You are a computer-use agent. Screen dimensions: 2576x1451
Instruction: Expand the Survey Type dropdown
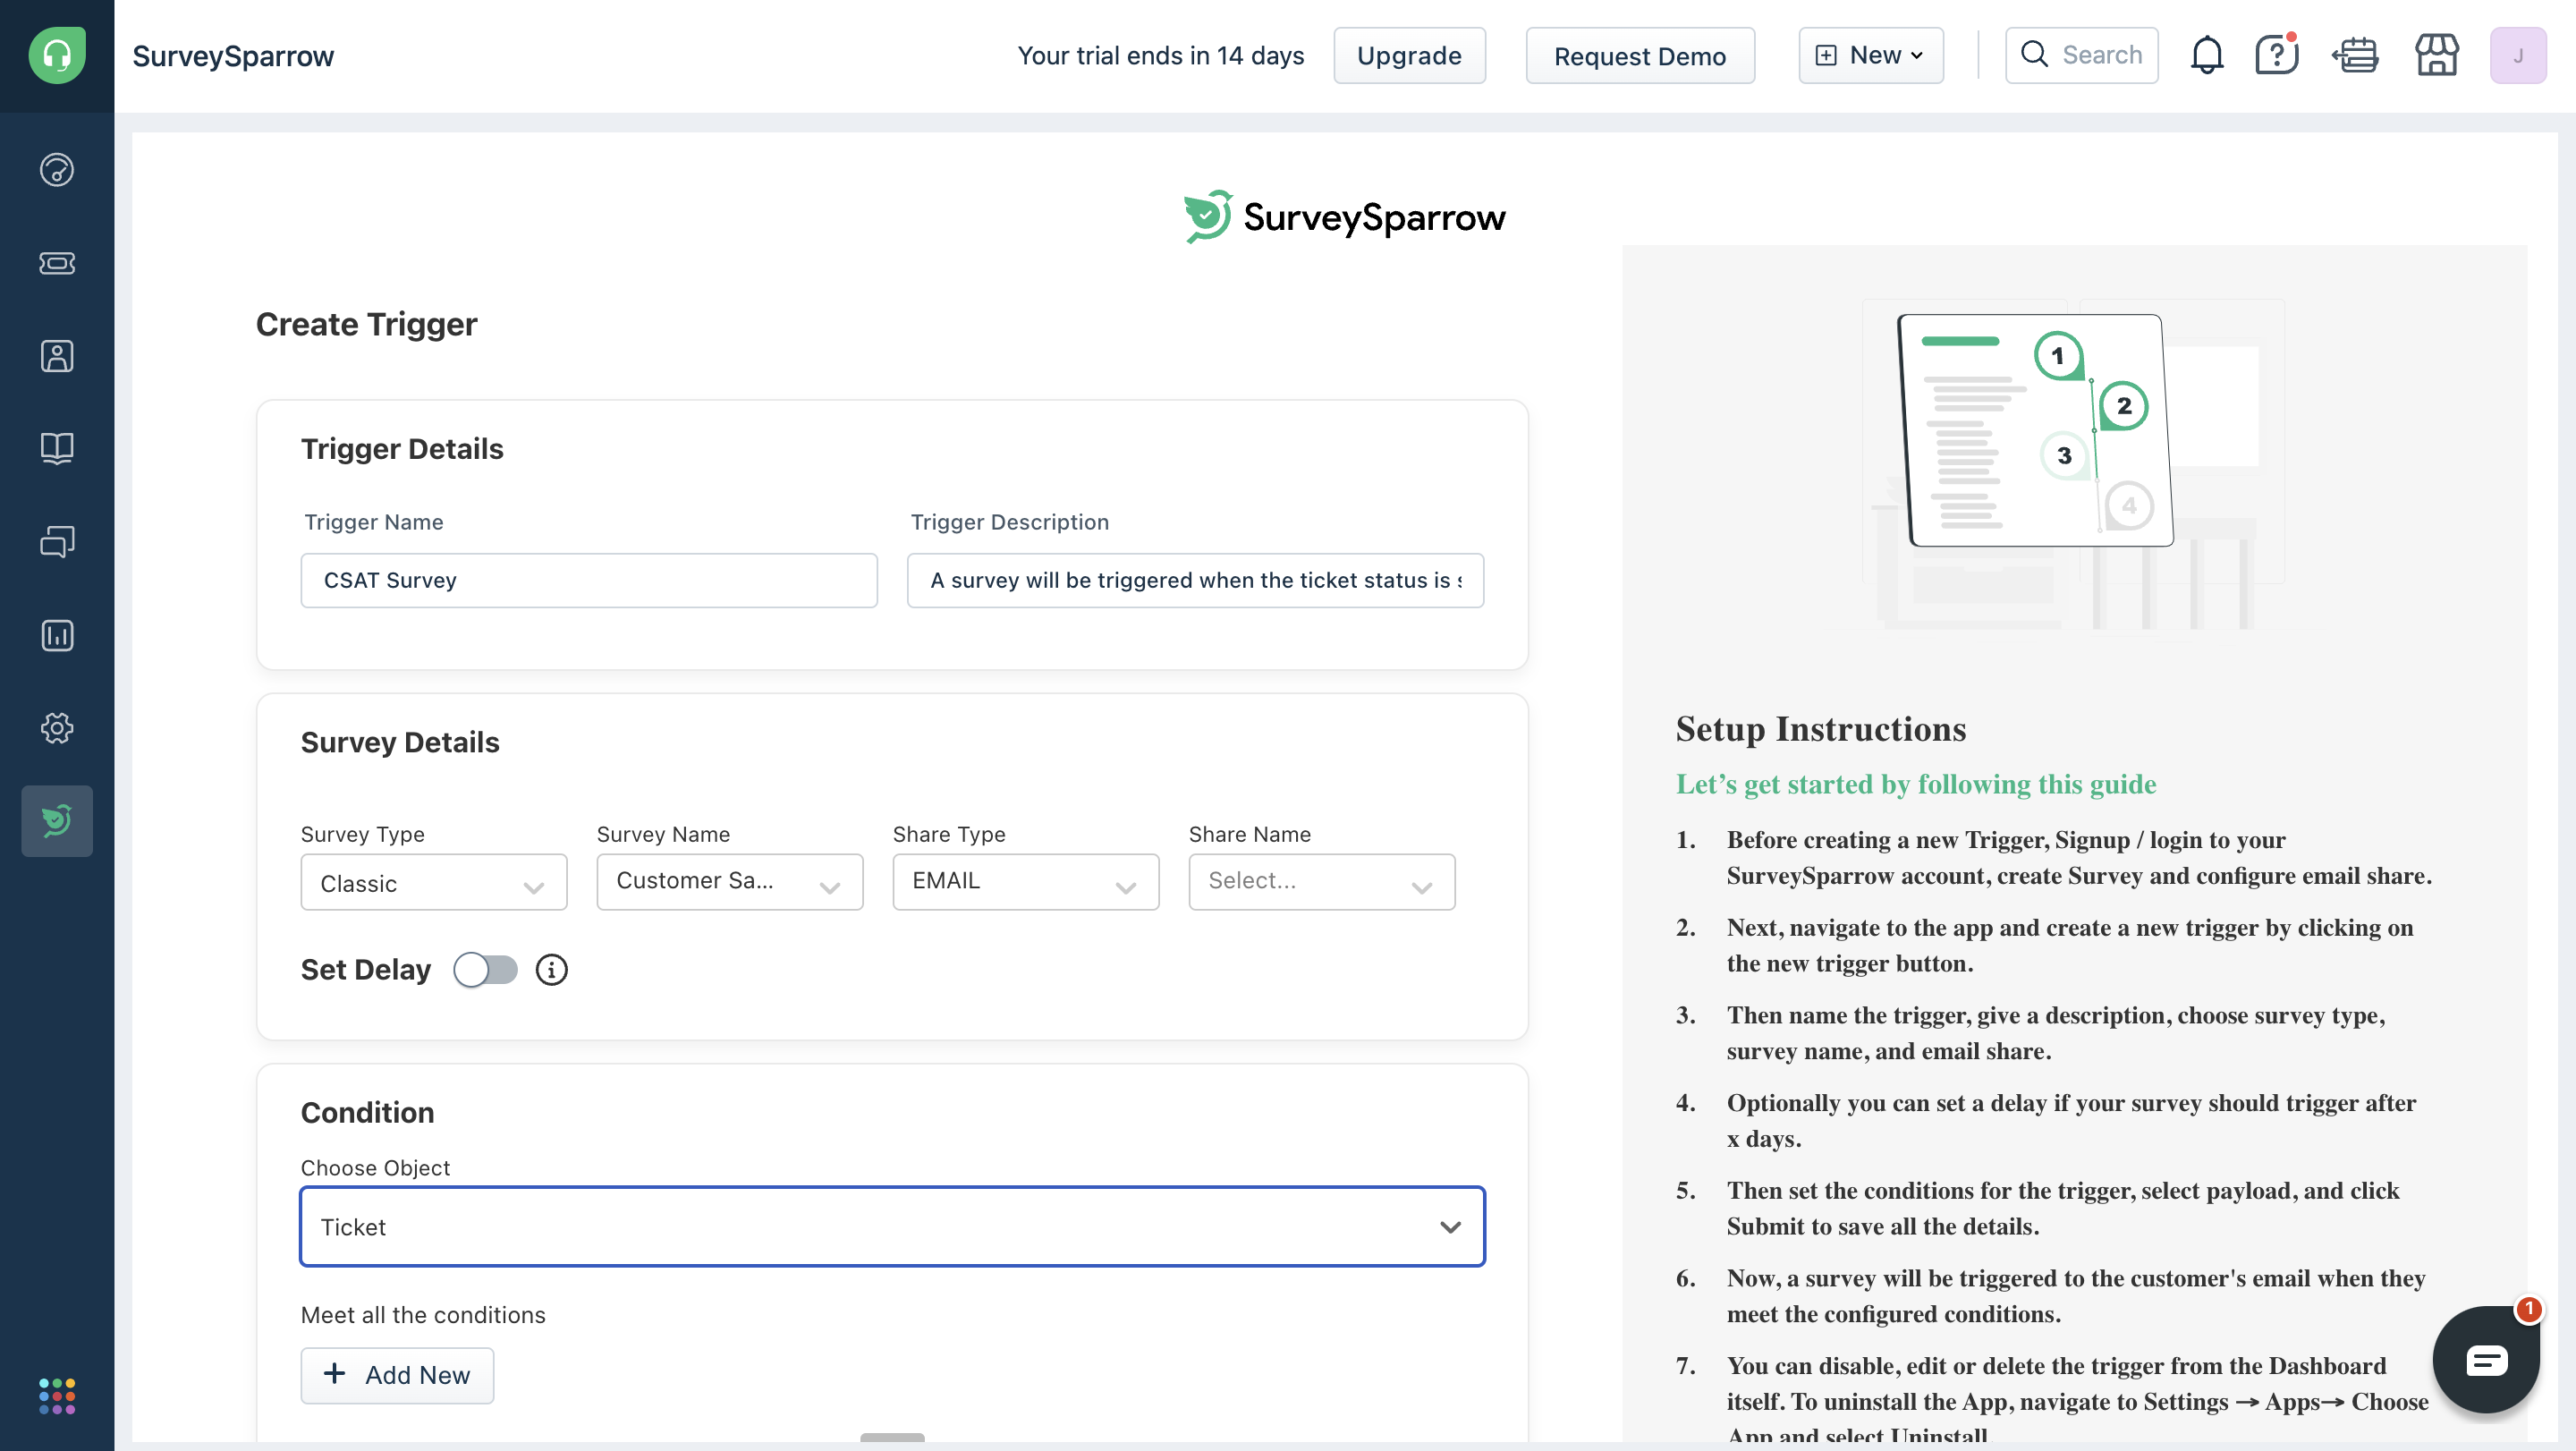click(x=433, y=883)
